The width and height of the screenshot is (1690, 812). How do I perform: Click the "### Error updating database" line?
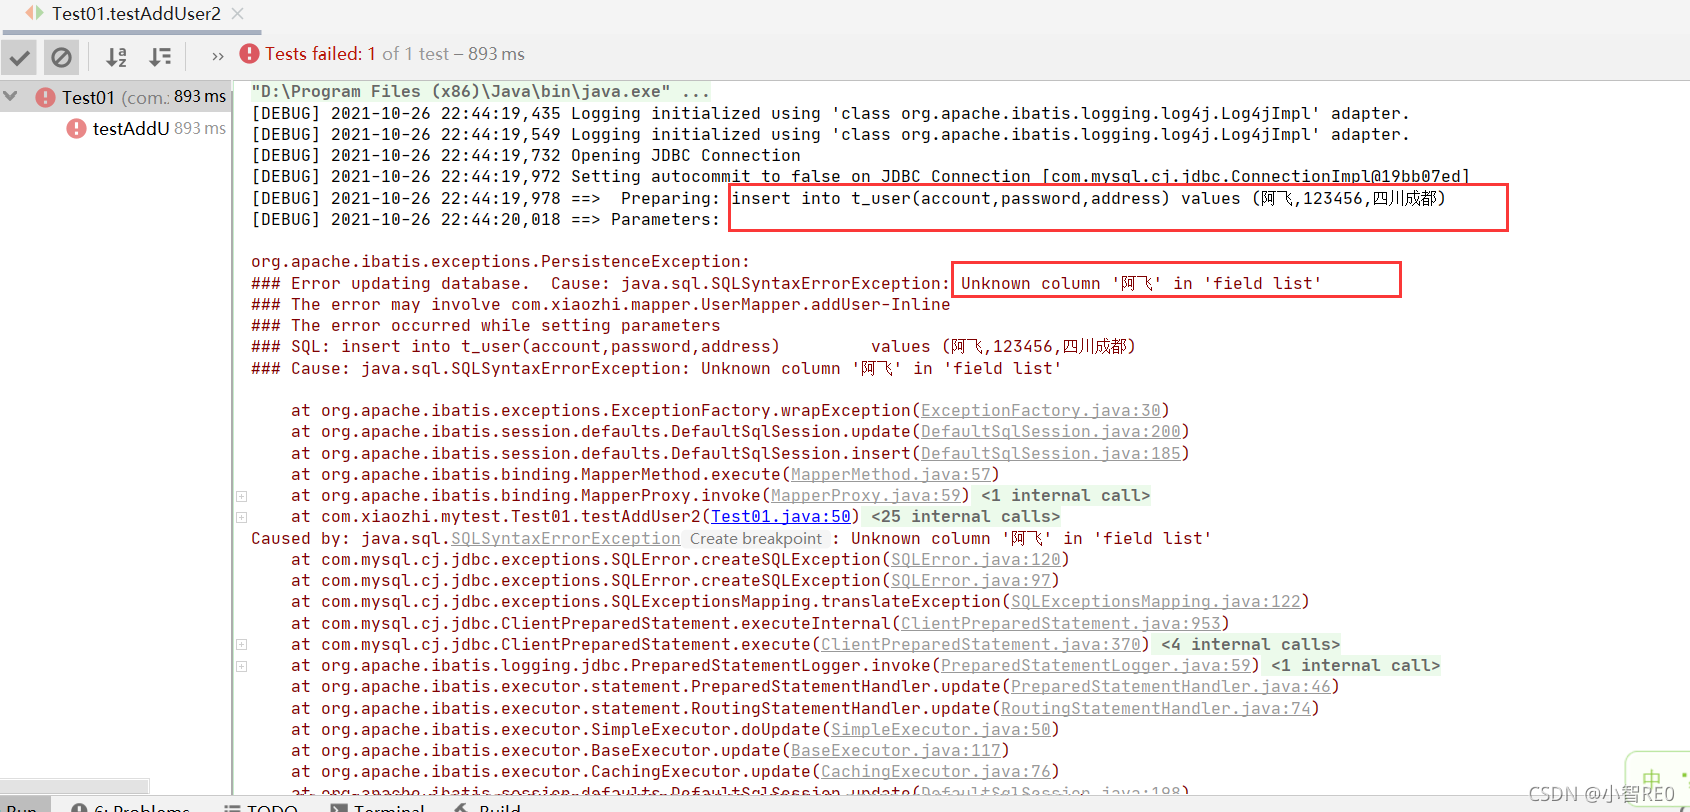[786, 284]
